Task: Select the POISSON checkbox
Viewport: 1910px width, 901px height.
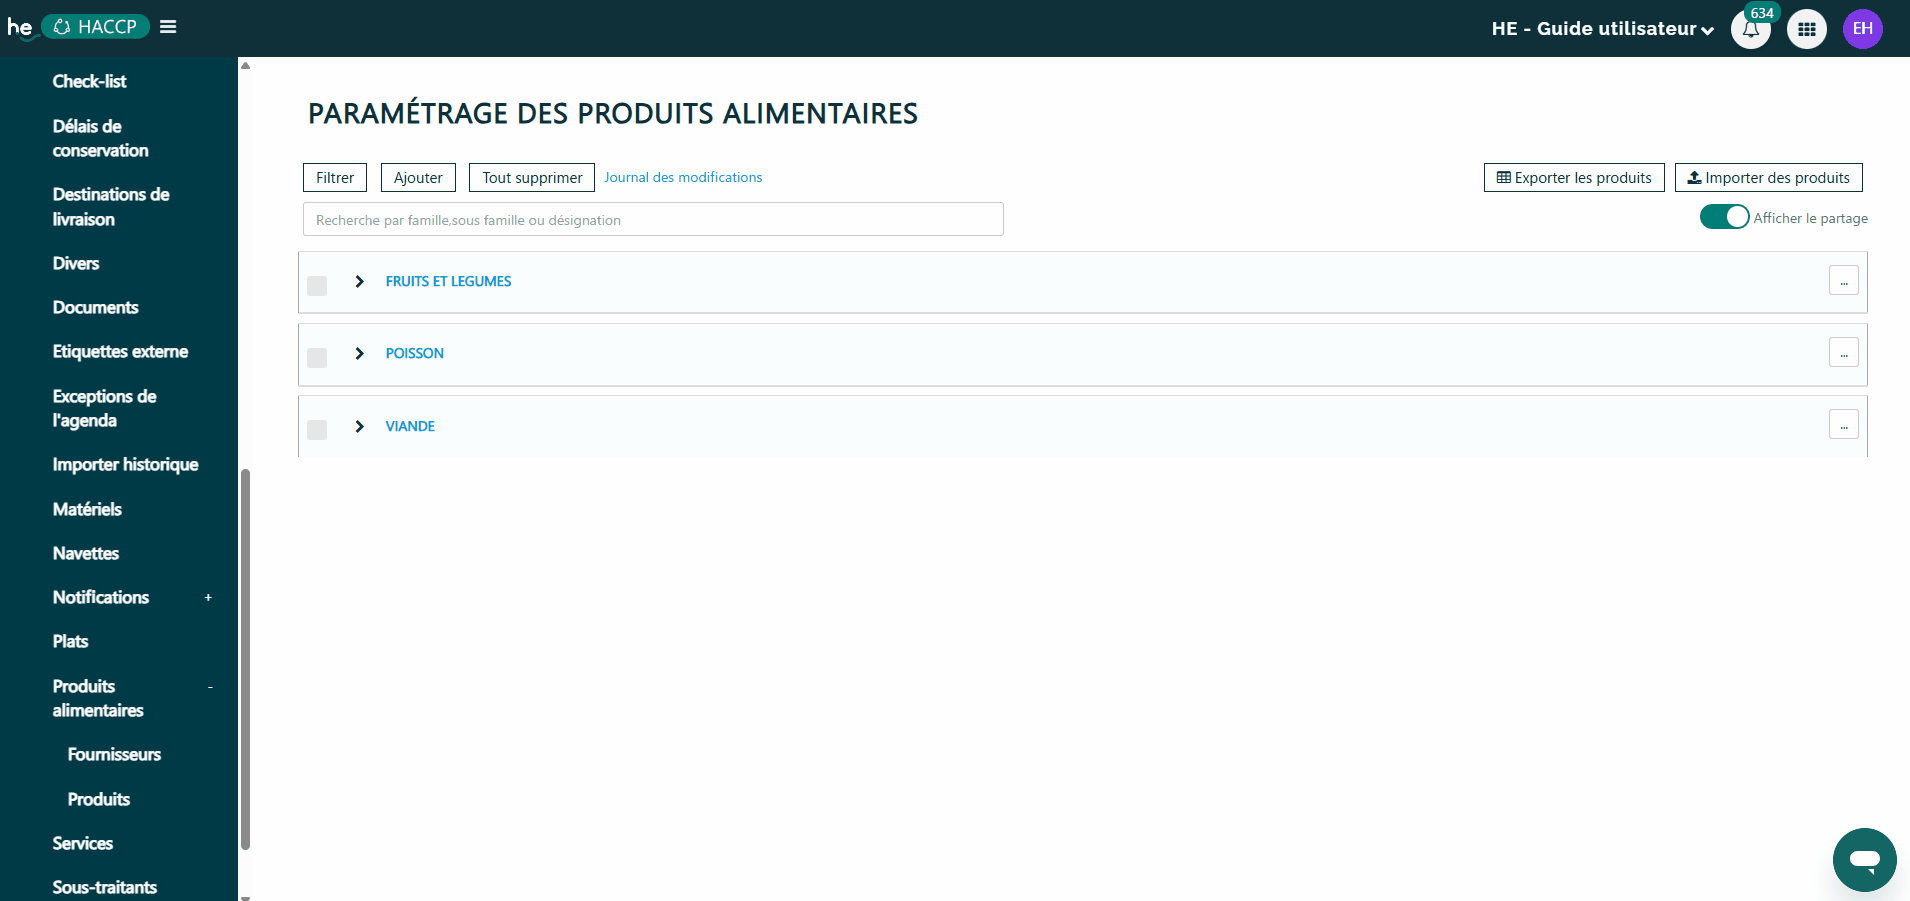Action: pyautogui.click(x=317, y=358)
